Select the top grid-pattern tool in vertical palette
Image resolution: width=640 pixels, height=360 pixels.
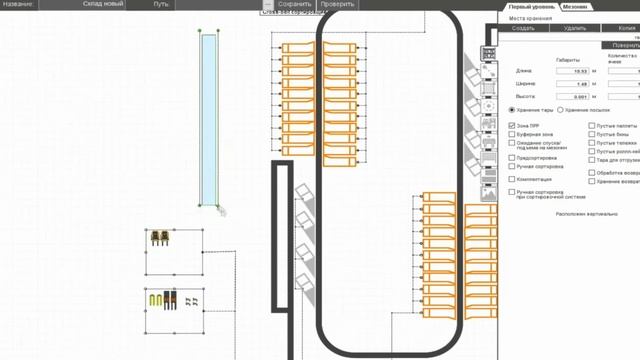point(489,53)
